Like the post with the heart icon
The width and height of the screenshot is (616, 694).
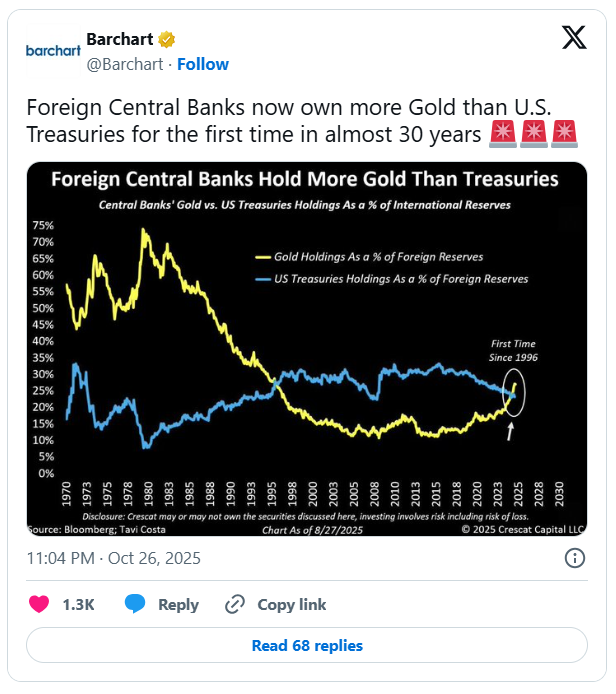click(x=39, y=604)
